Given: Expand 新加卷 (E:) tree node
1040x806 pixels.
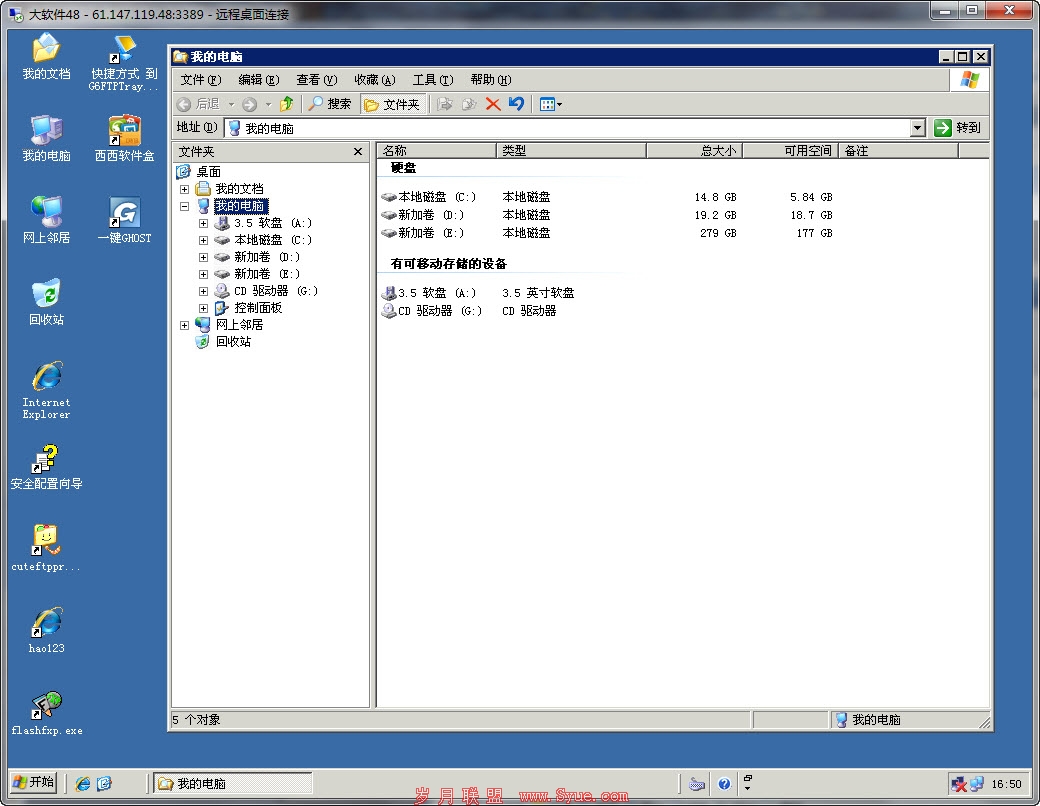Looking at the screenshot, I should [204, 274].
